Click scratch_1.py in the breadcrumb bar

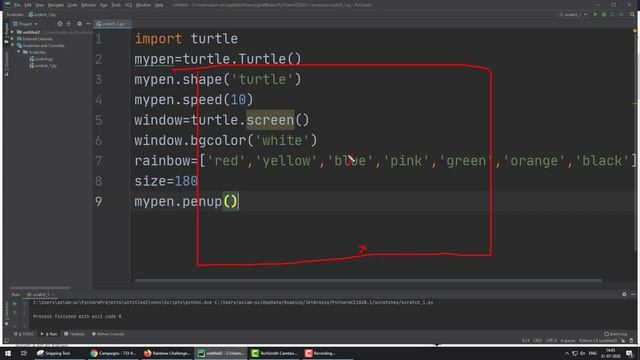point(42,15)
